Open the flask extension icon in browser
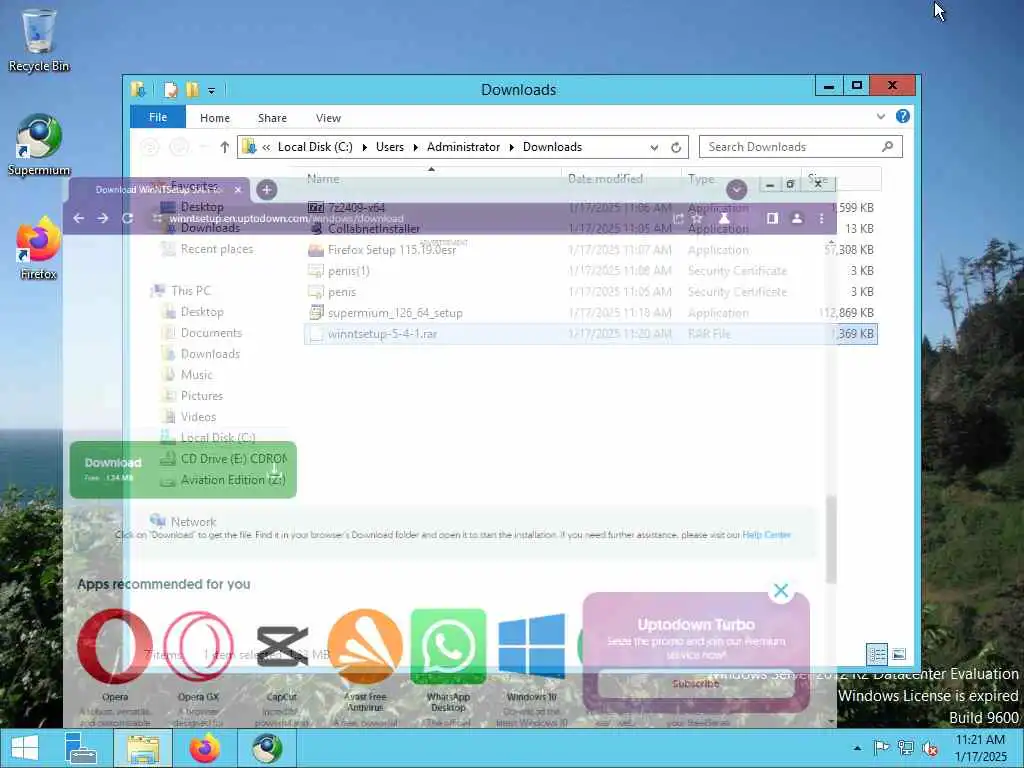This screenshot has width=1024, height=768. tap(724, 218)
